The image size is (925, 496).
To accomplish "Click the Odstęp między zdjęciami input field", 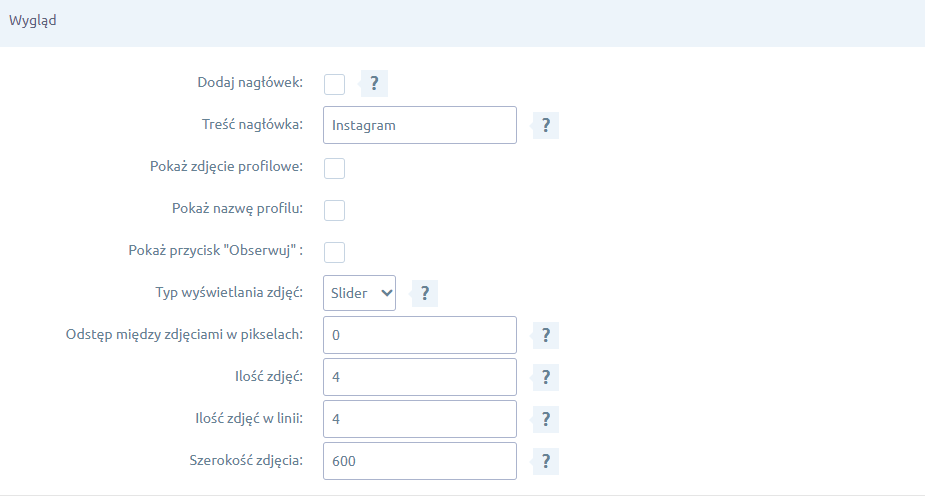I will (420, 335).
